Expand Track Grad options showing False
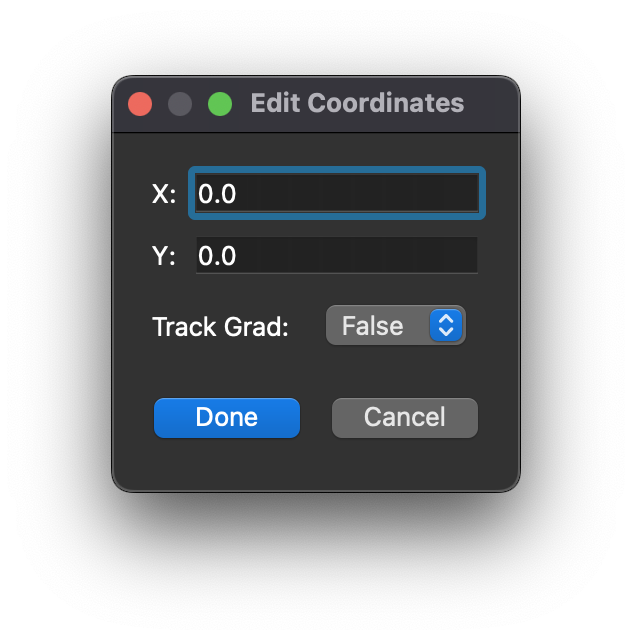The image size is (632, 640). click(x=396, y=325)
